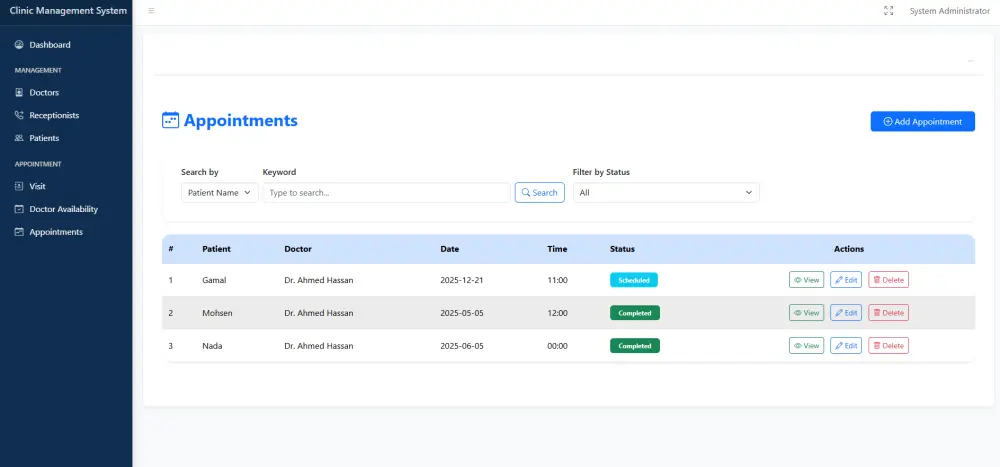The image size is (1000, 467).
Task: Expand the Search by Patient Name dropdown
Action: pos(219,193)
